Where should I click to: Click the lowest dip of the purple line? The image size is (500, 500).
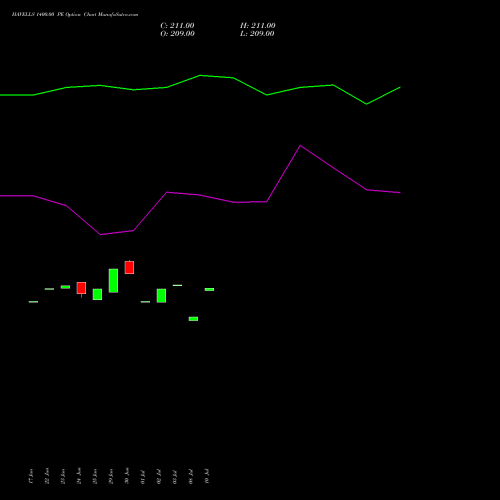click(x=100, y=235)
